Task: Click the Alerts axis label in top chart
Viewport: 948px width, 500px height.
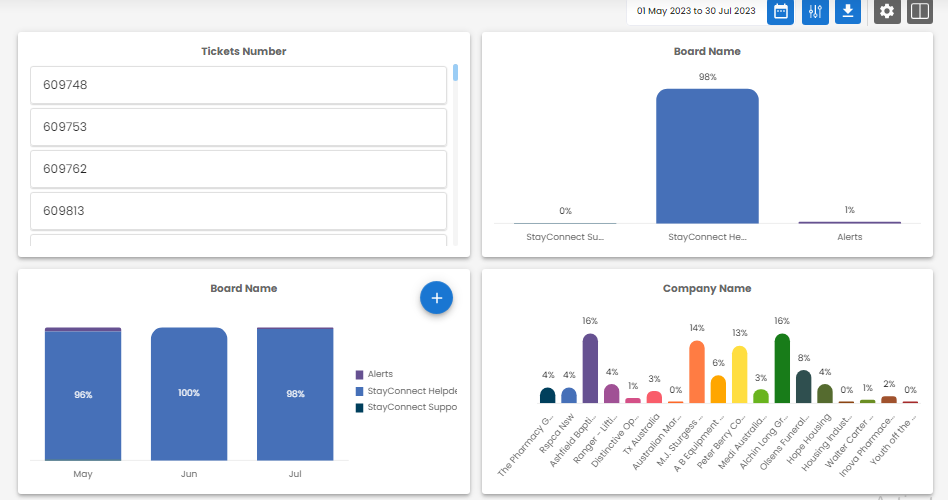Action: point(849,237)
